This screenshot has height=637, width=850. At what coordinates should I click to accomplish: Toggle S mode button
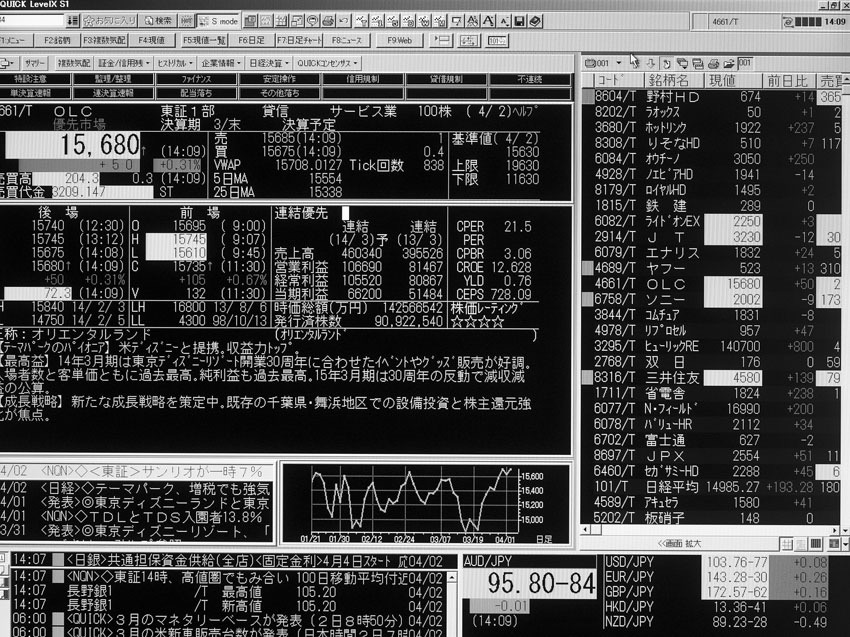[x=218, y=21]
